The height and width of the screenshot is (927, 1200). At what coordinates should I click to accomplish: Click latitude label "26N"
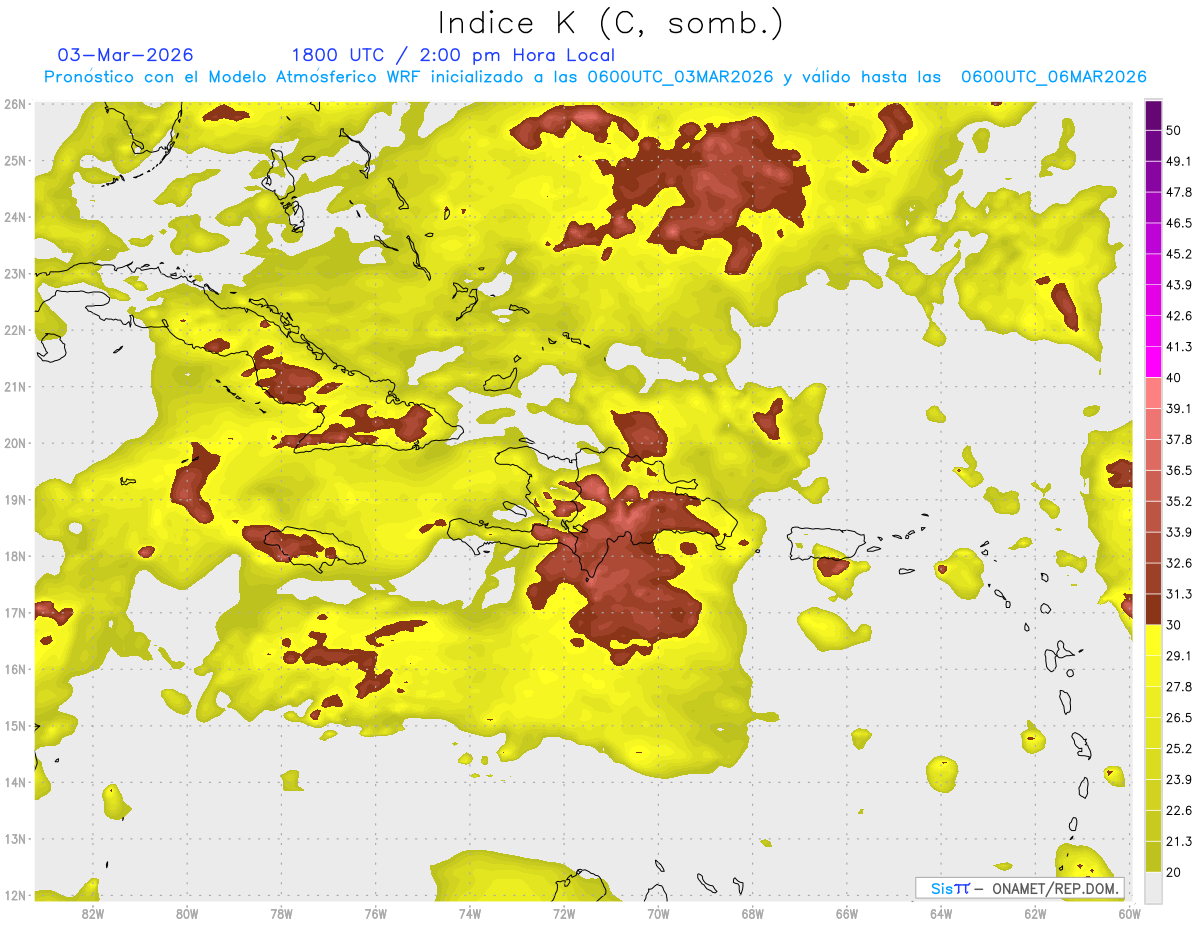click(x=15, y=104)
